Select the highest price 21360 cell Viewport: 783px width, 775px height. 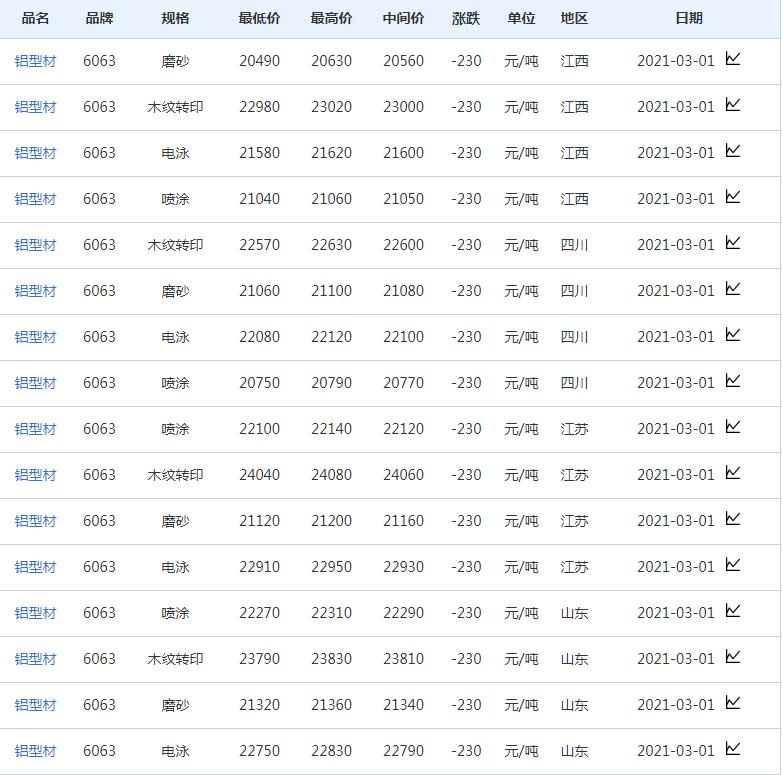pyautogui.click(x=331, y=705)
